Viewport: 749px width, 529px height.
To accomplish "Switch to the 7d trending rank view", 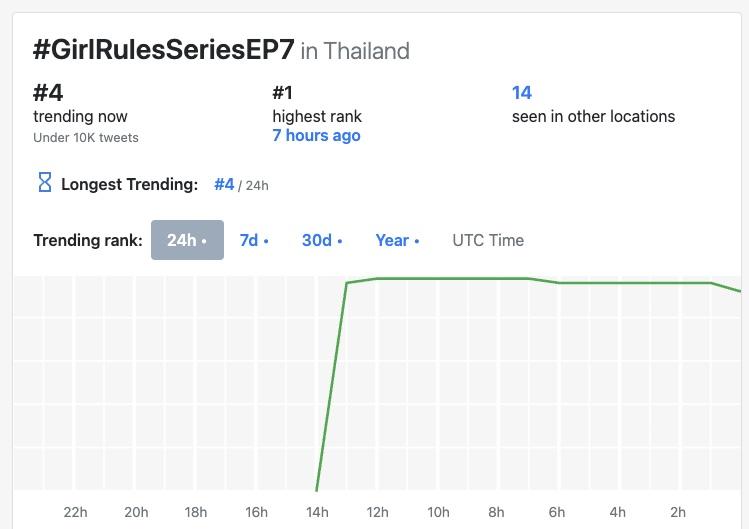I will pos(254,240).
